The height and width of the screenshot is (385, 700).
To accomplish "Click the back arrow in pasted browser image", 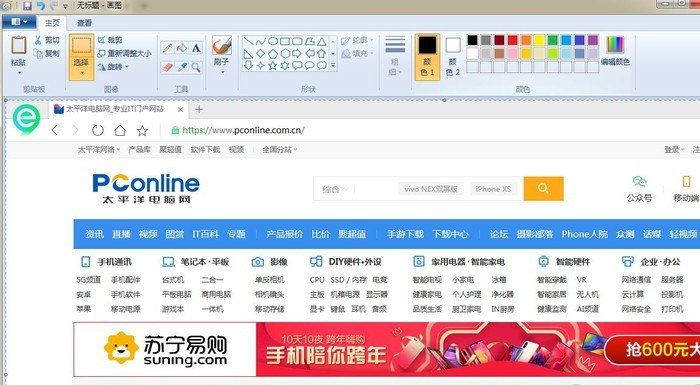I will coord(55,130).
